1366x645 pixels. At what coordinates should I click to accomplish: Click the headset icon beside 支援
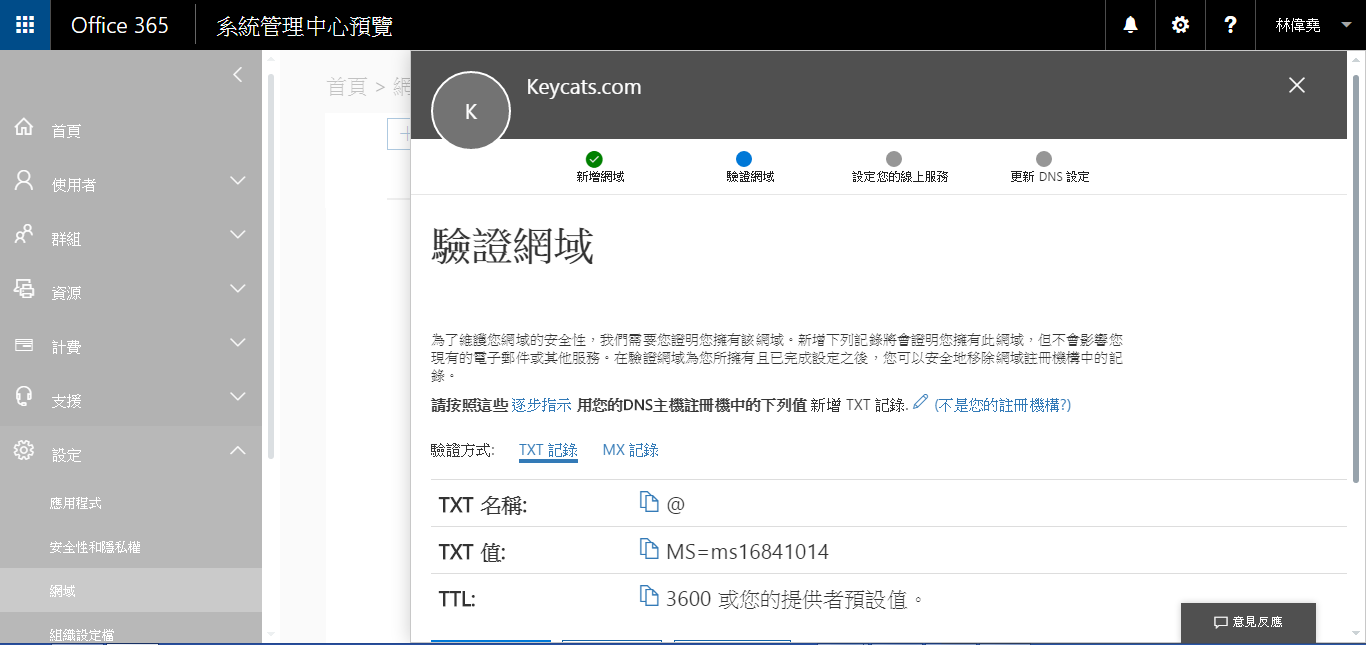pyautogui.click(x=24, y=397)
